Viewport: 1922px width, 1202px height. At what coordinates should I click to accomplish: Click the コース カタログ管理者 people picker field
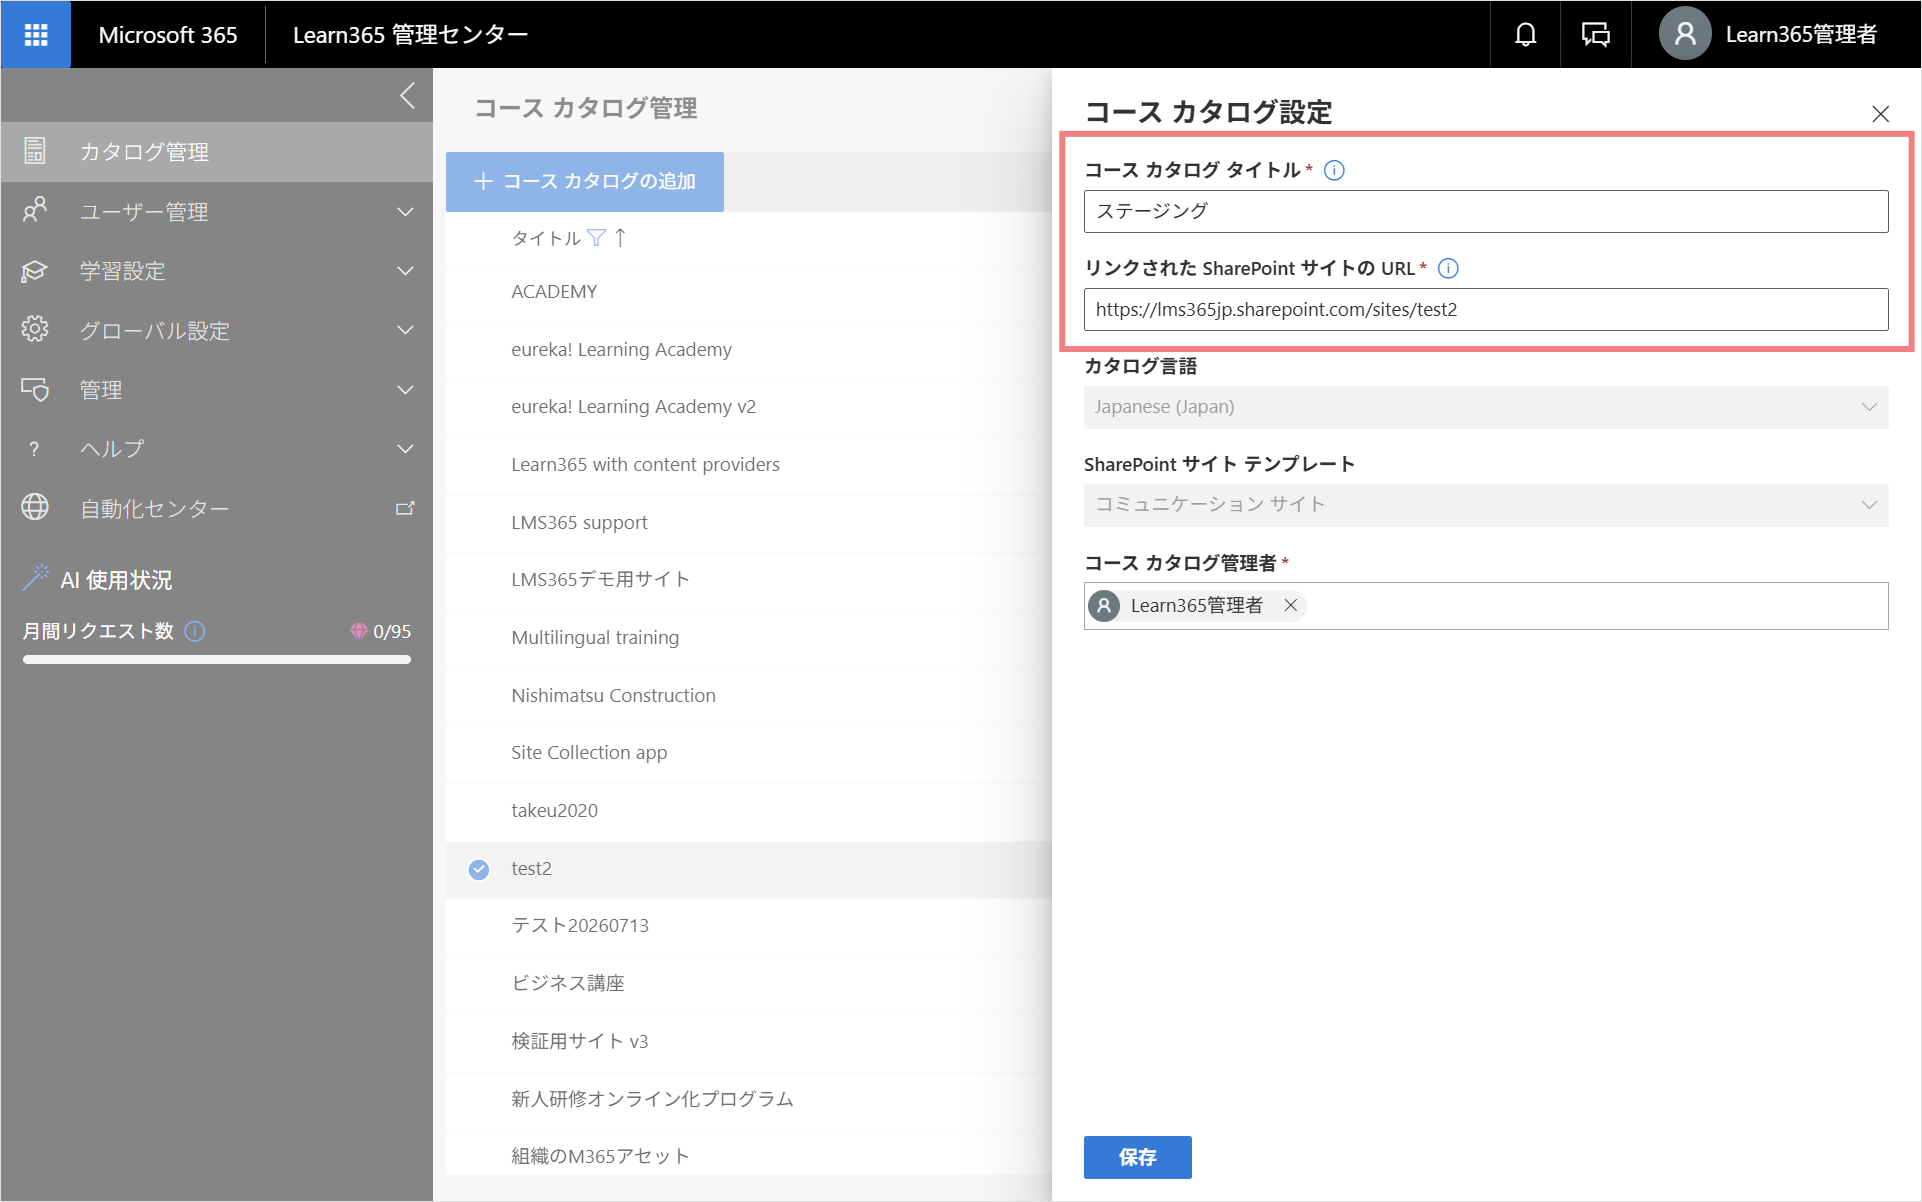[x=1486, y=606]
